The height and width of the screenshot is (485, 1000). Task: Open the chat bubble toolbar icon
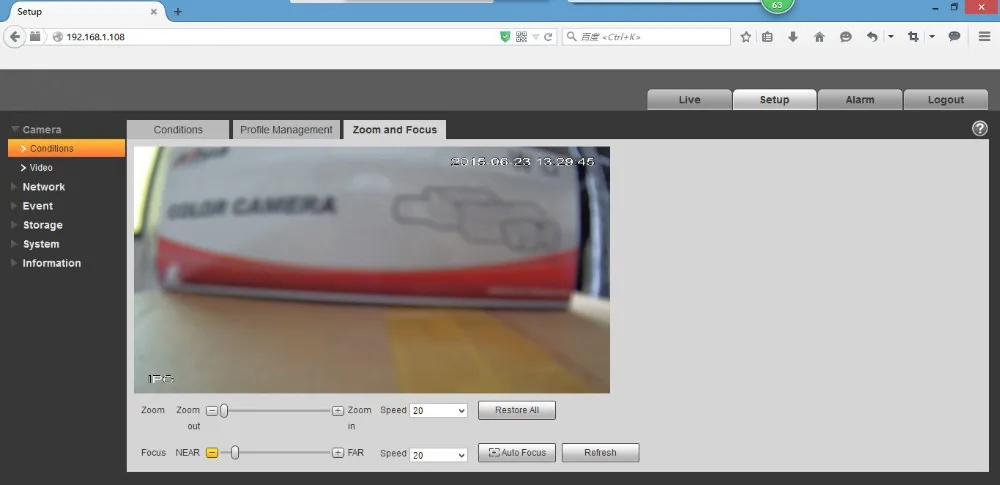tap(954, 36)
